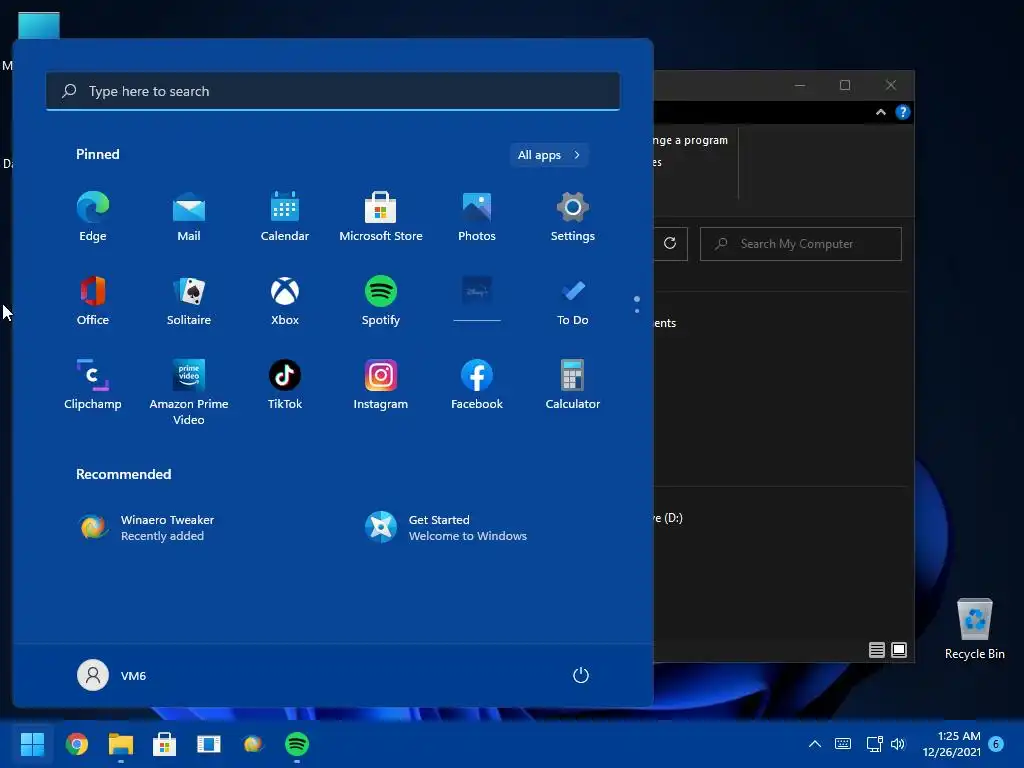Open the All apps list
Image resolution: width=1024 pixels, height=768 pixels.
(x=549, y=155)
